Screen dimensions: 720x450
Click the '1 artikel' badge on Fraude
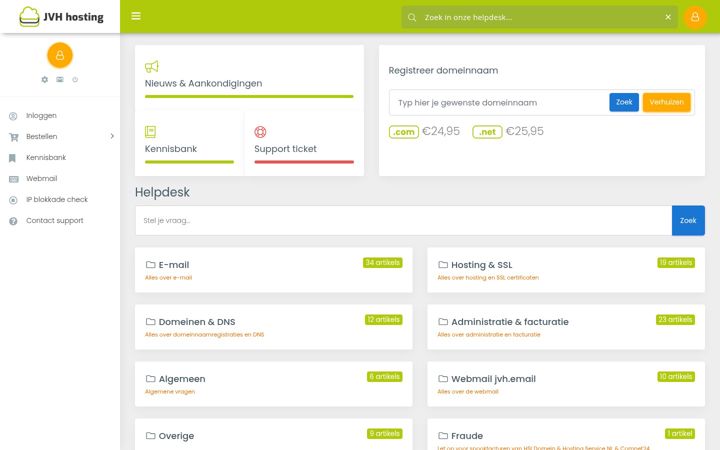tap(680, 433)
